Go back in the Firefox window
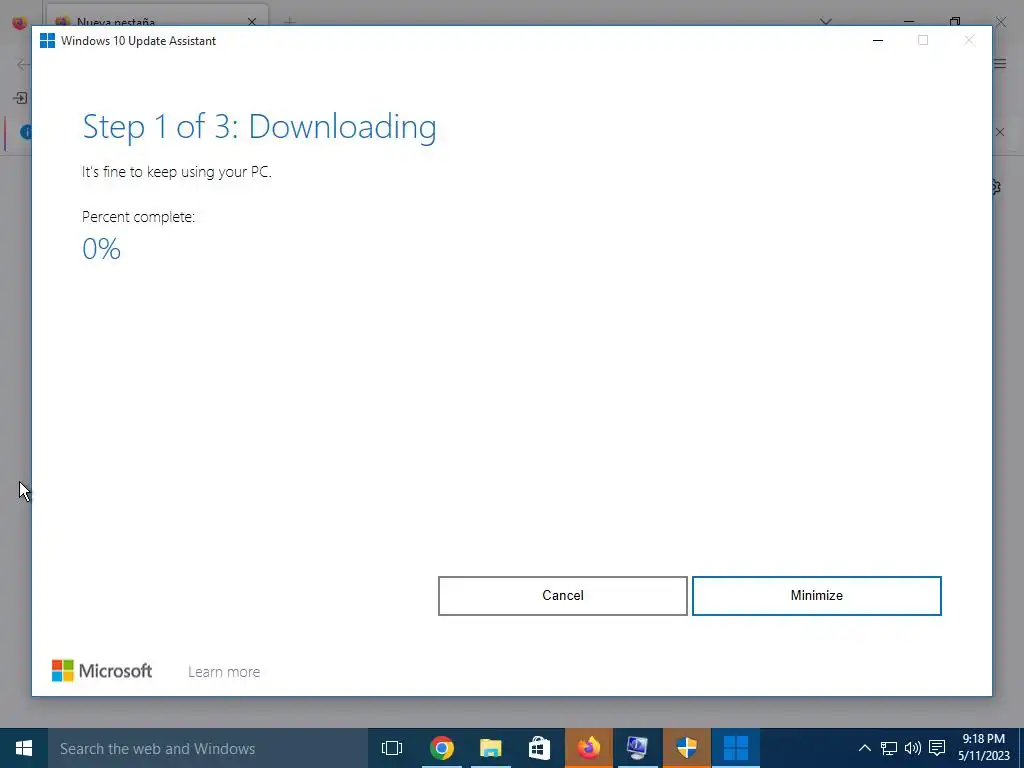Viewport: 1024px width, 768px height. (24, 64)
